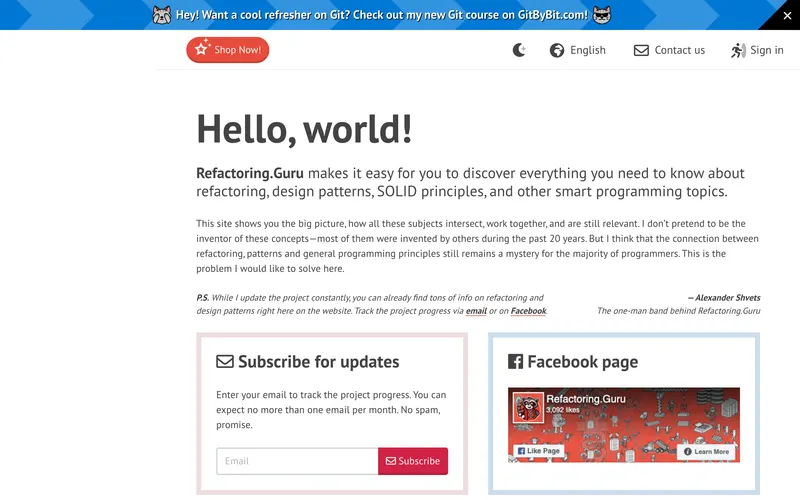Follow the email link in the P.S. note
The width and height of the screenshot is (800, 500).
tap(476, 311)
